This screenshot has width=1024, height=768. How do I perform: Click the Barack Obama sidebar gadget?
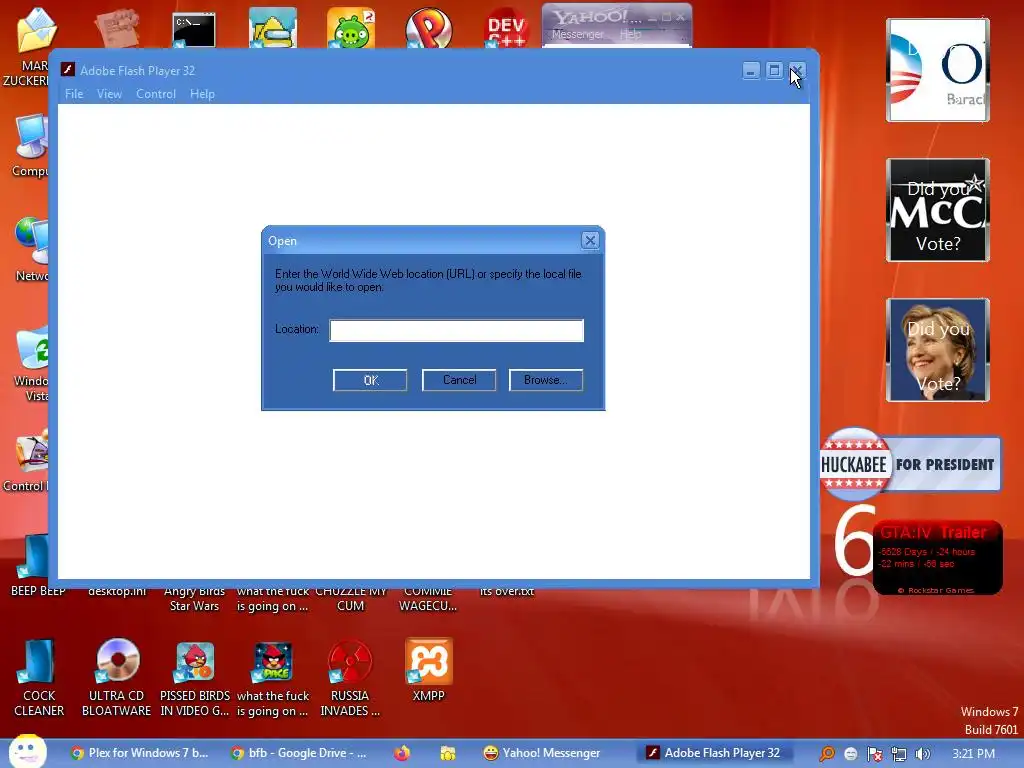tap(938, 70)
